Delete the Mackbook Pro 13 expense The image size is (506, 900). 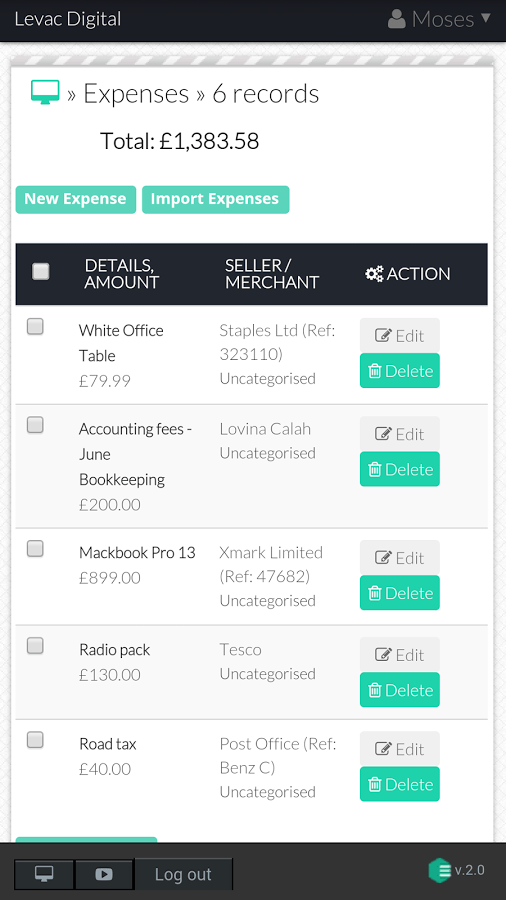tap(400, 593)
